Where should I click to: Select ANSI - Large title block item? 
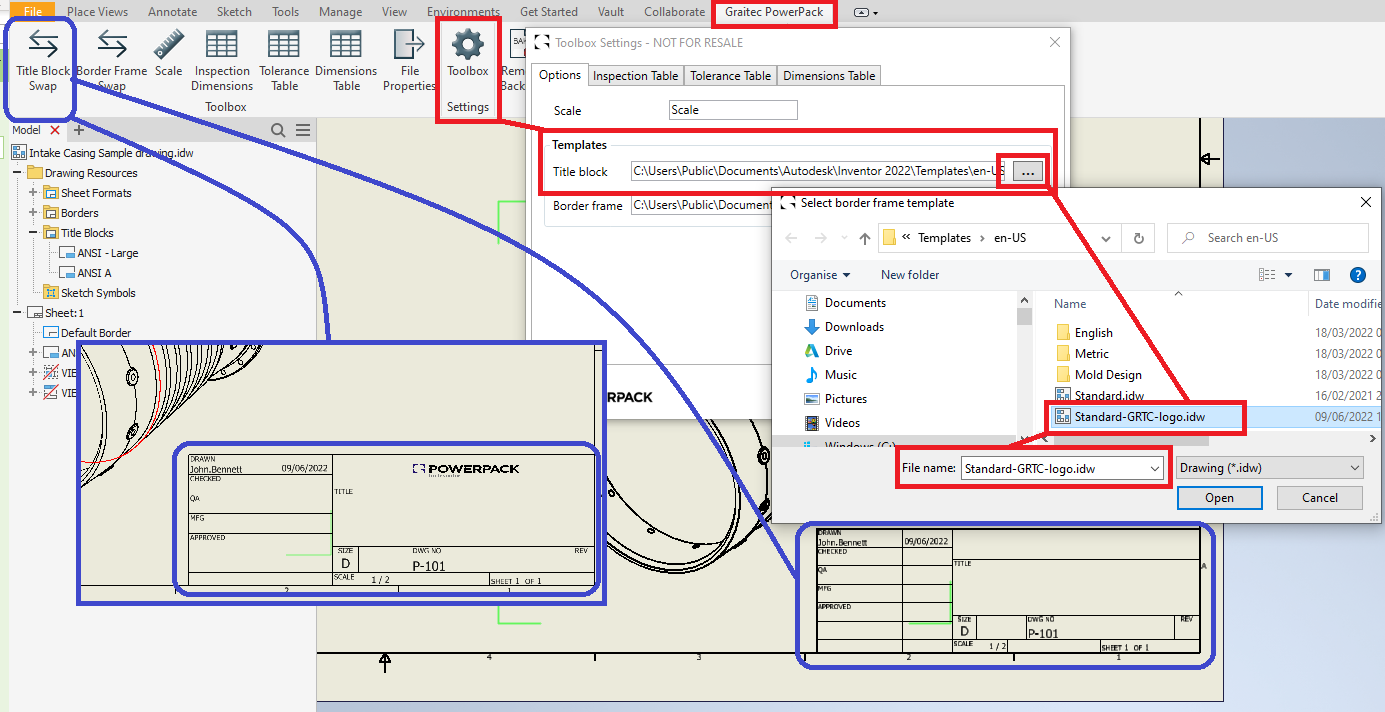pos(107,253)
